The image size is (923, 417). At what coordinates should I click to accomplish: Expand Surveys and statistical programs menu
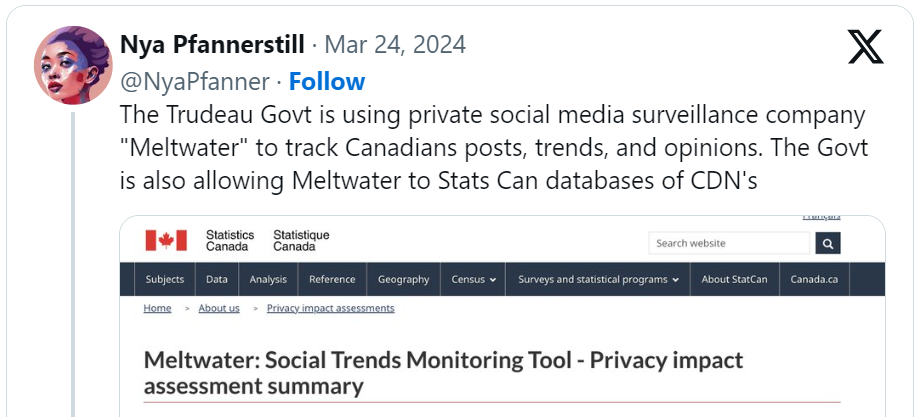coord(598,279)
